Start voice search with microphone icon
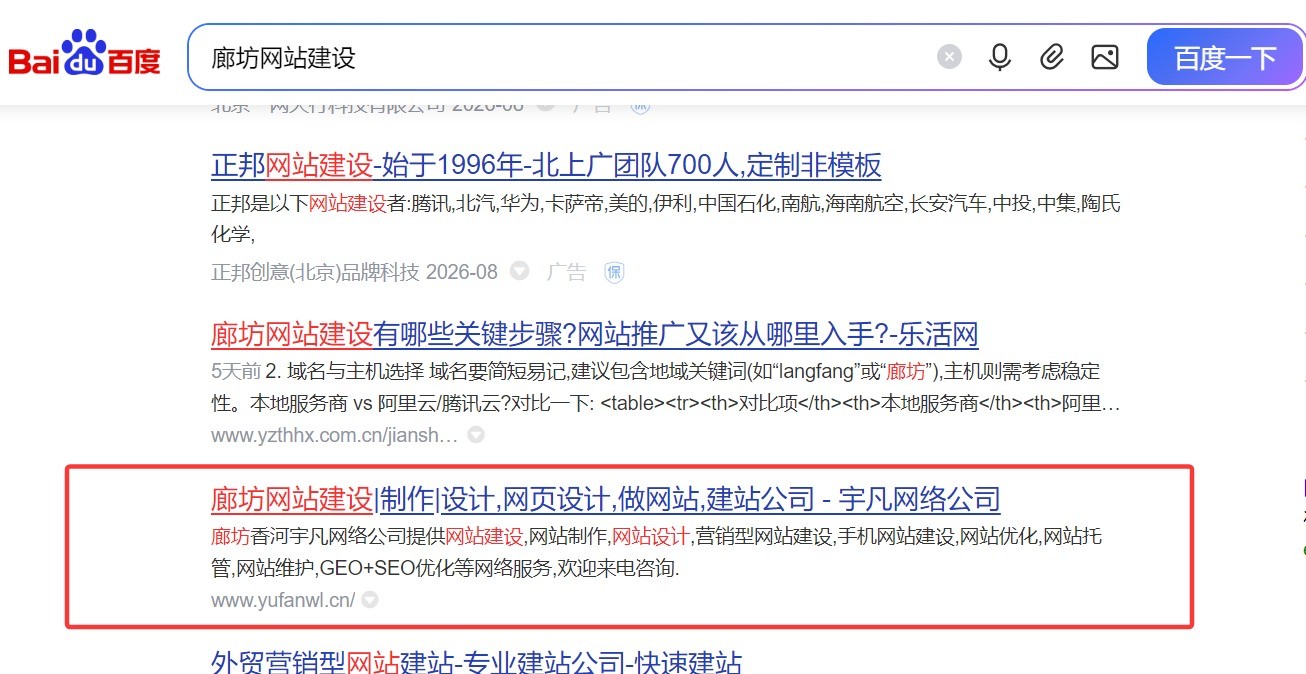1306x674 pixels. point(999,57)
